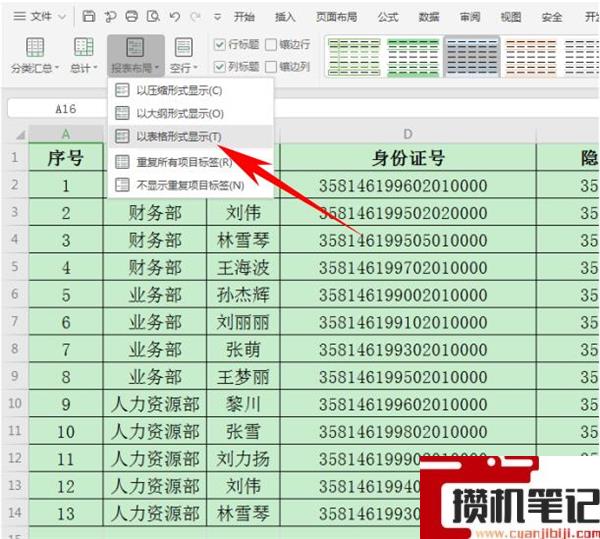The image size is (600, 539).
Task: Switch to 审阅 tab
Action: [x=470, y=17]
